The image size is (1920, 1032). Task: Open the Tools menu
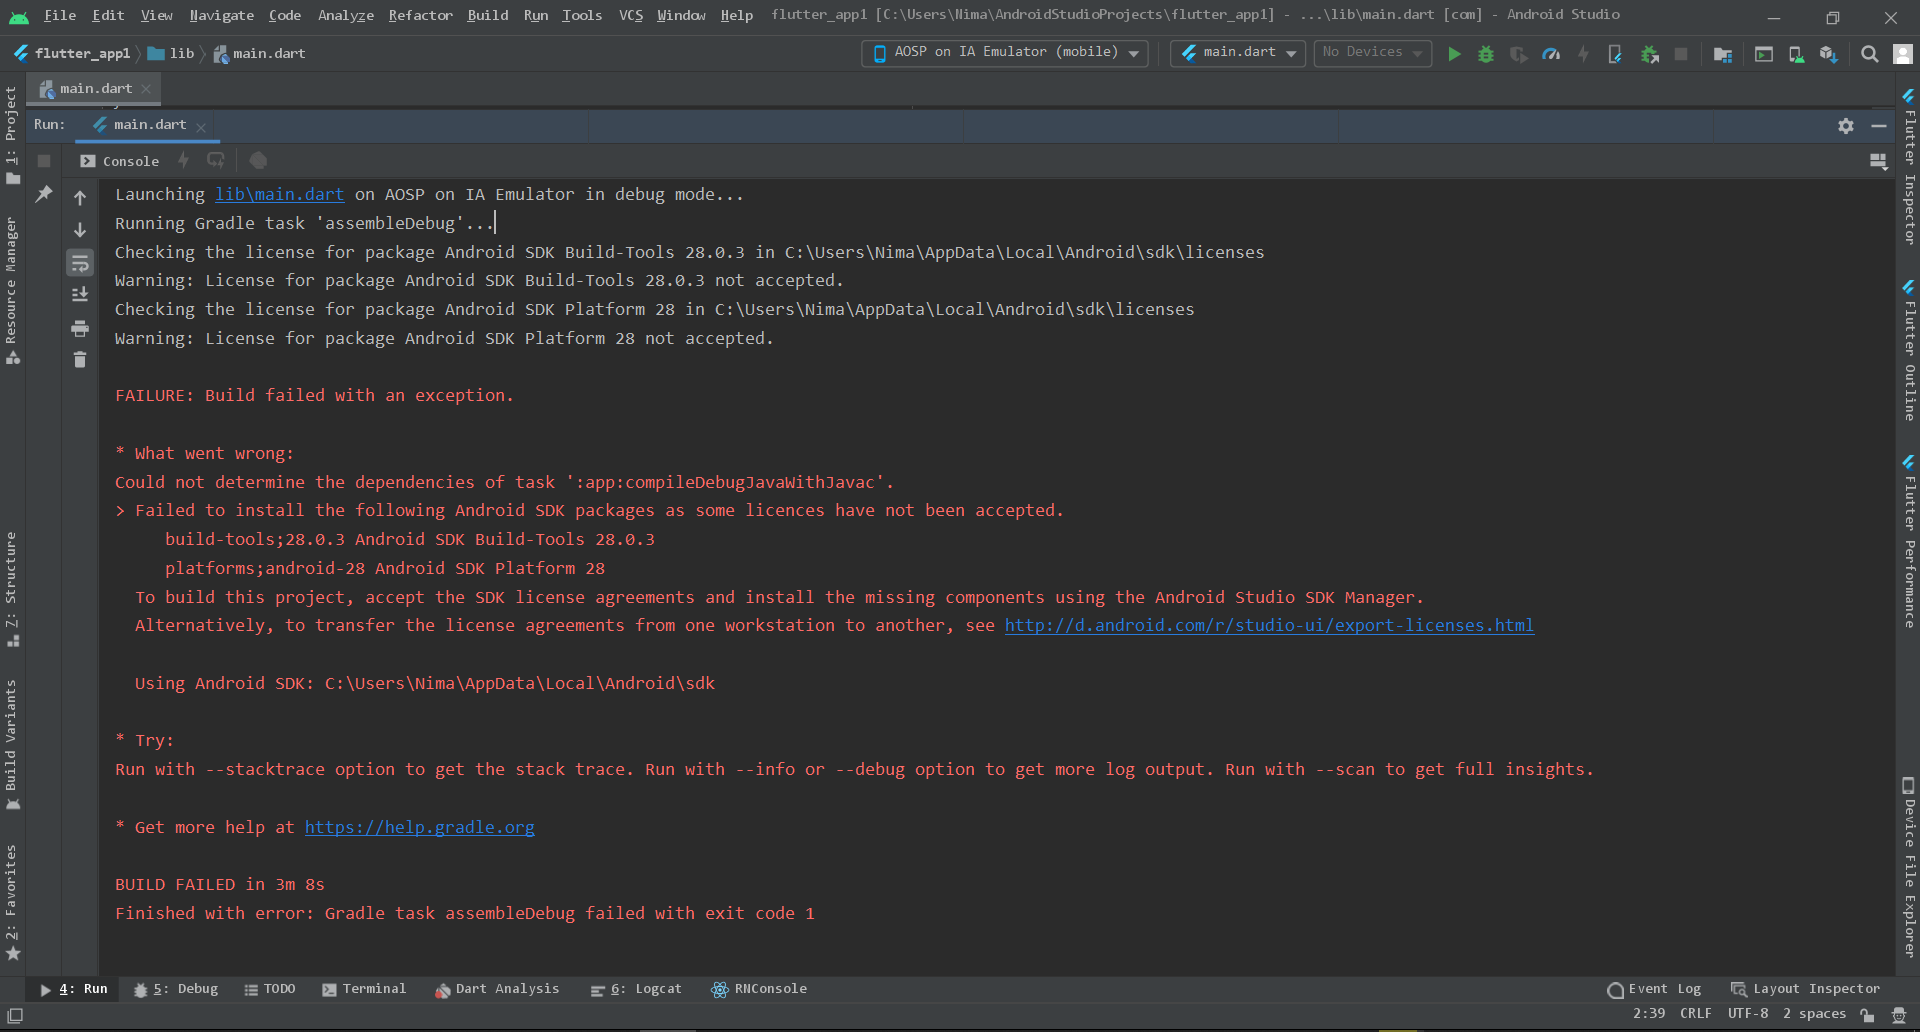tap(582, 15)
